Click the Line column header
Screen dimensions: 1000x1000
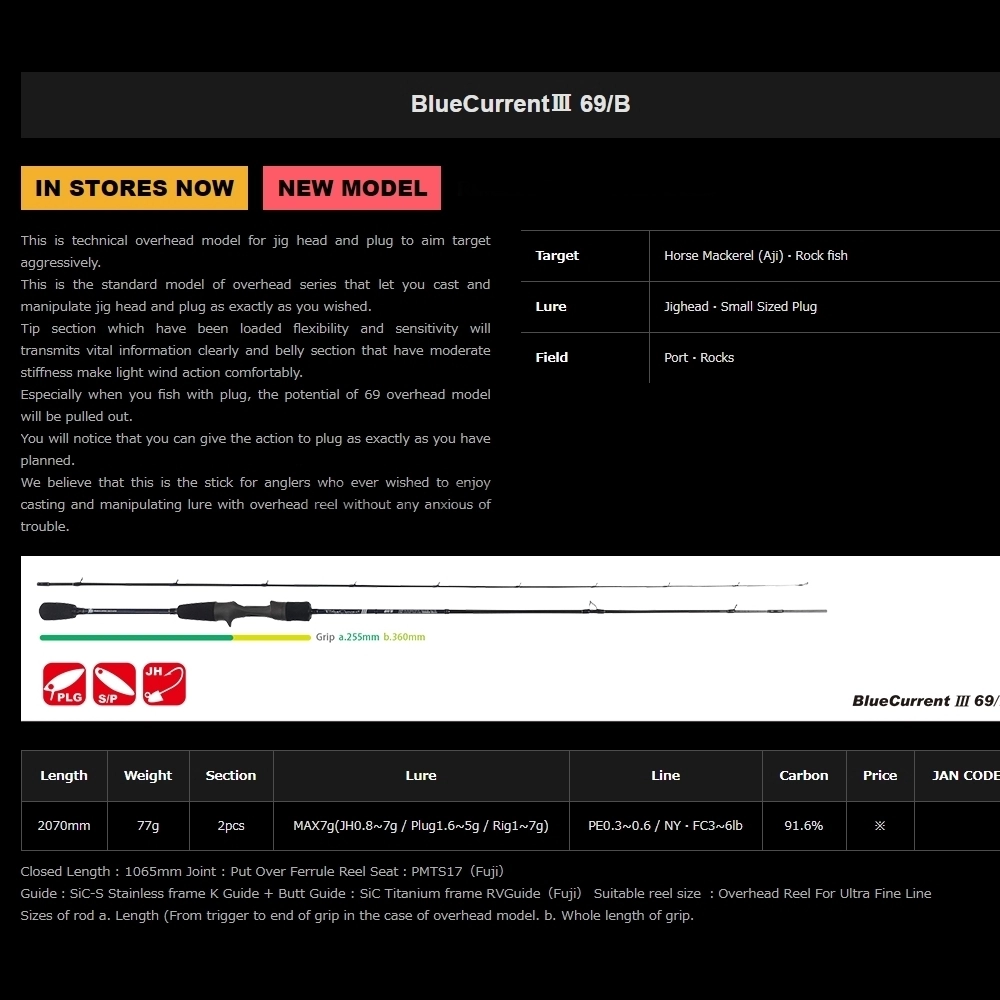pyautogui.click(x=666, y=776)
